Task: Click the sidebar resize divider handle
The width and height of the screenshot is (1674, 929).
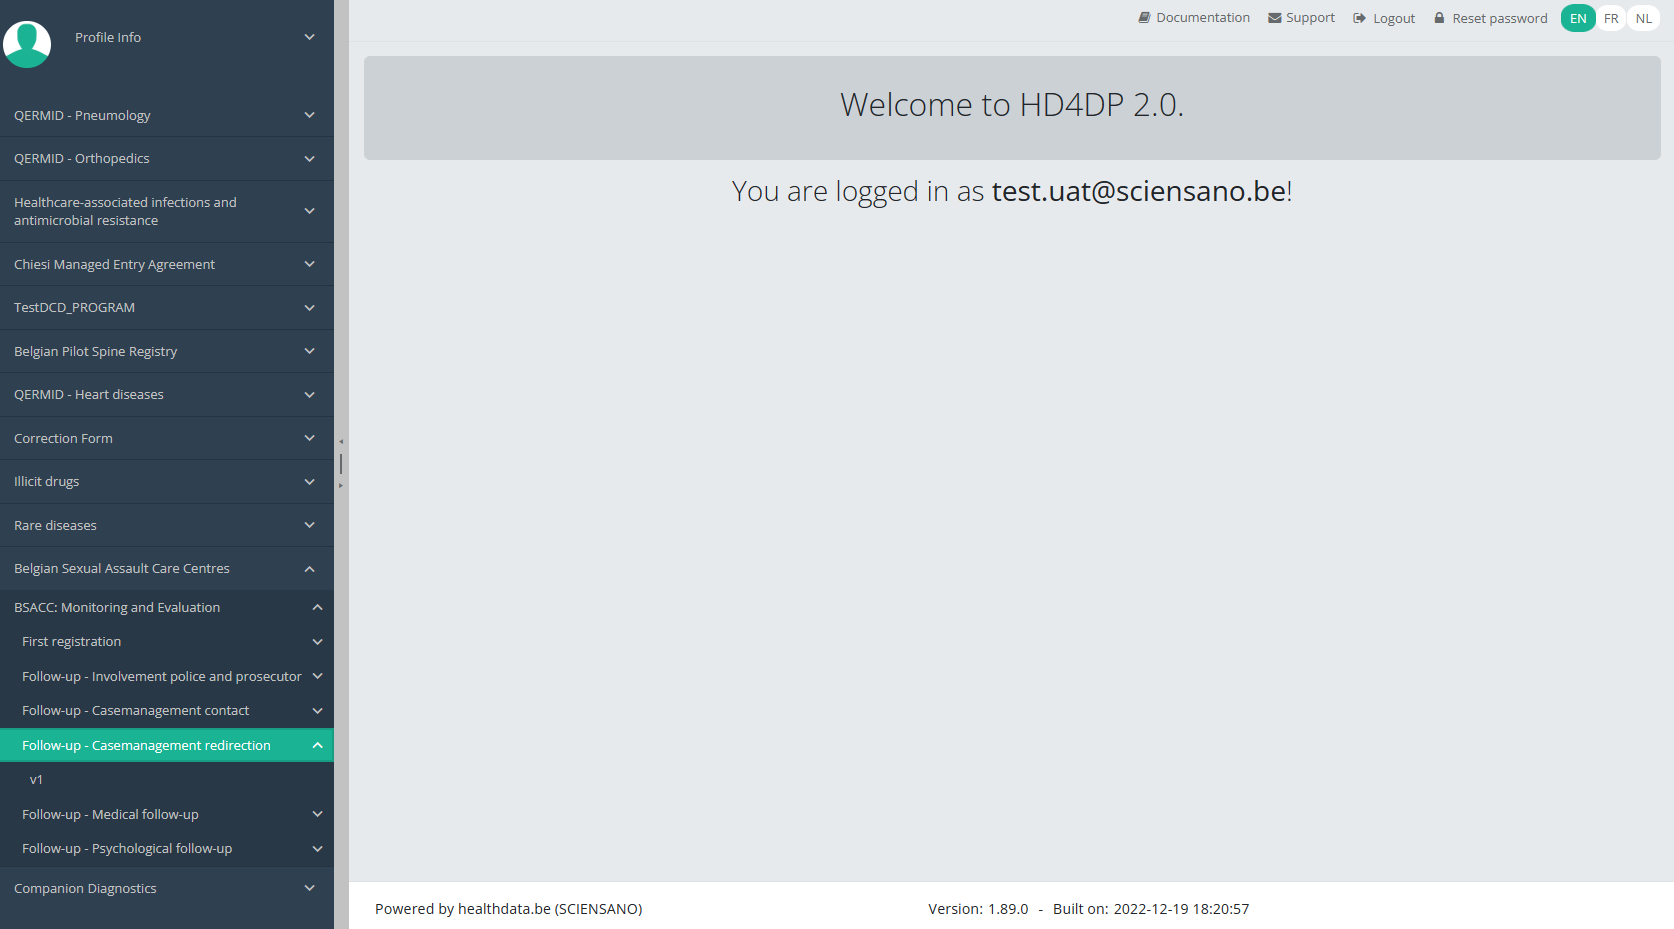Action: [x=341, y=463]
